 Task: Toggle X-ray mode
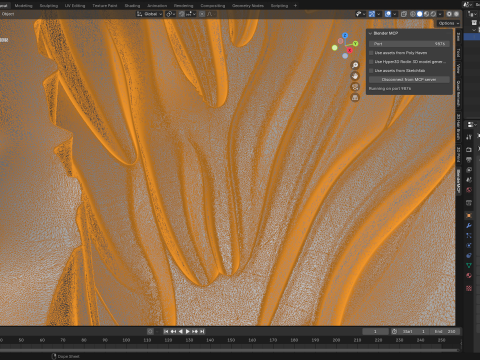pos(404,14)
